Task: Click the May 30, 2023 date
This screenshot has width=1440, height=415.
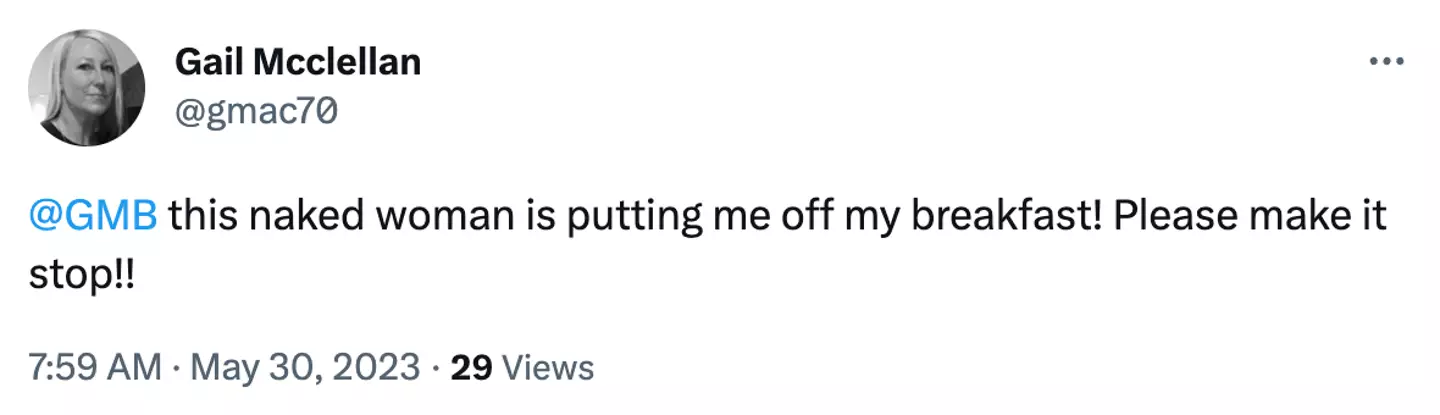Action: click(x=308, y=367)
